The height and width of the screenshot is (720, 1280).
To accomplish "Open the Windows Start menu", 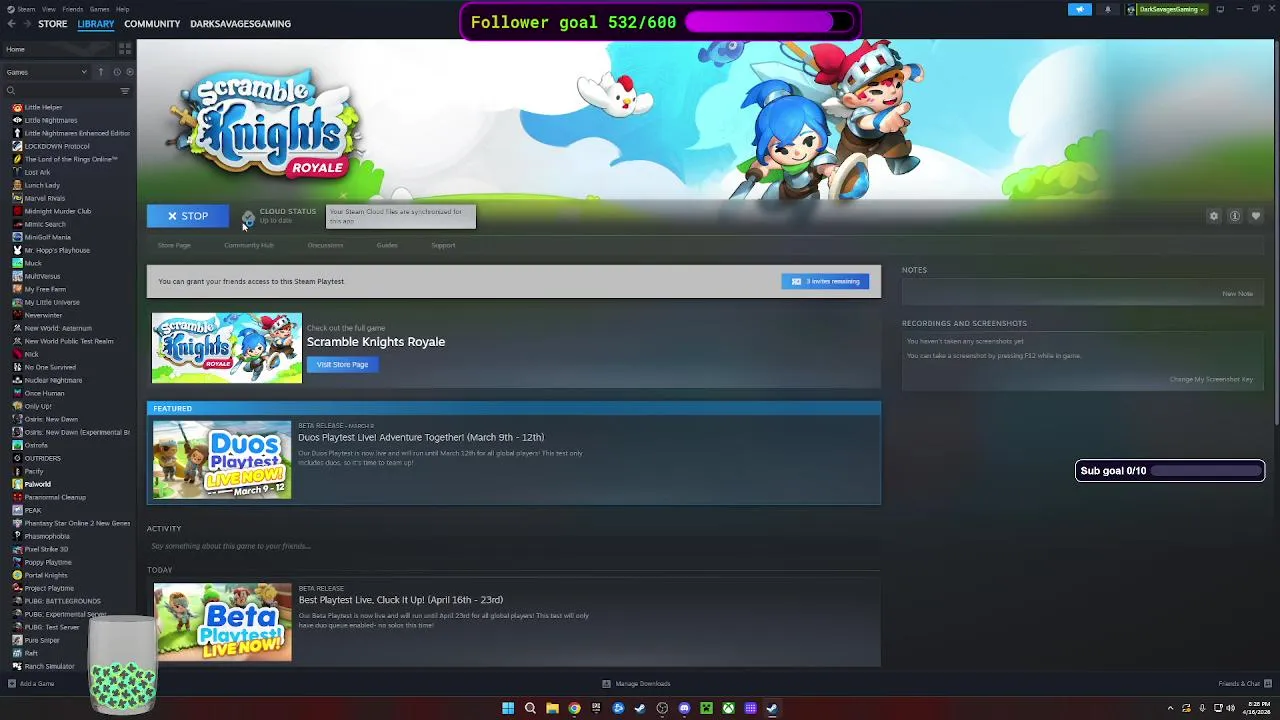I will point(508,708).
